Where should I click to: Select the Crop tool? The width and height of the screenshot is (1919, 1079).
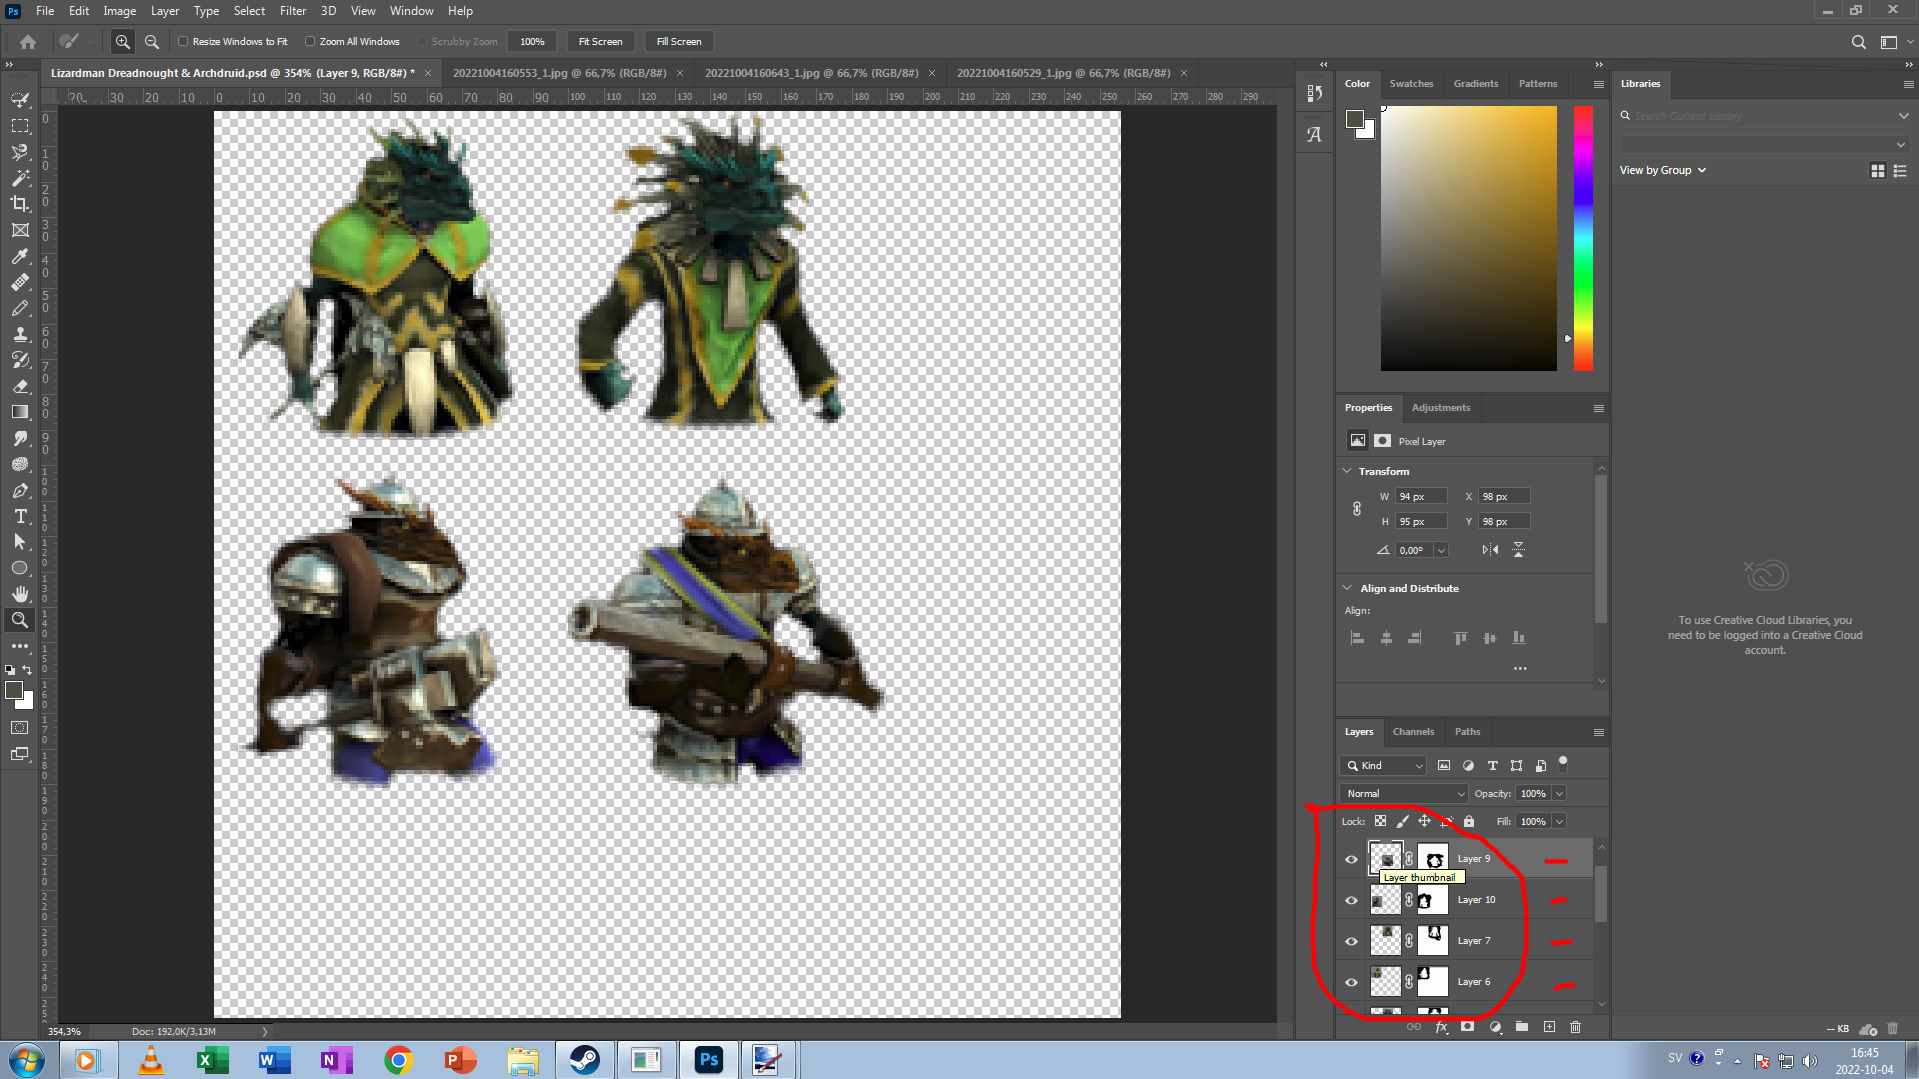20,204
